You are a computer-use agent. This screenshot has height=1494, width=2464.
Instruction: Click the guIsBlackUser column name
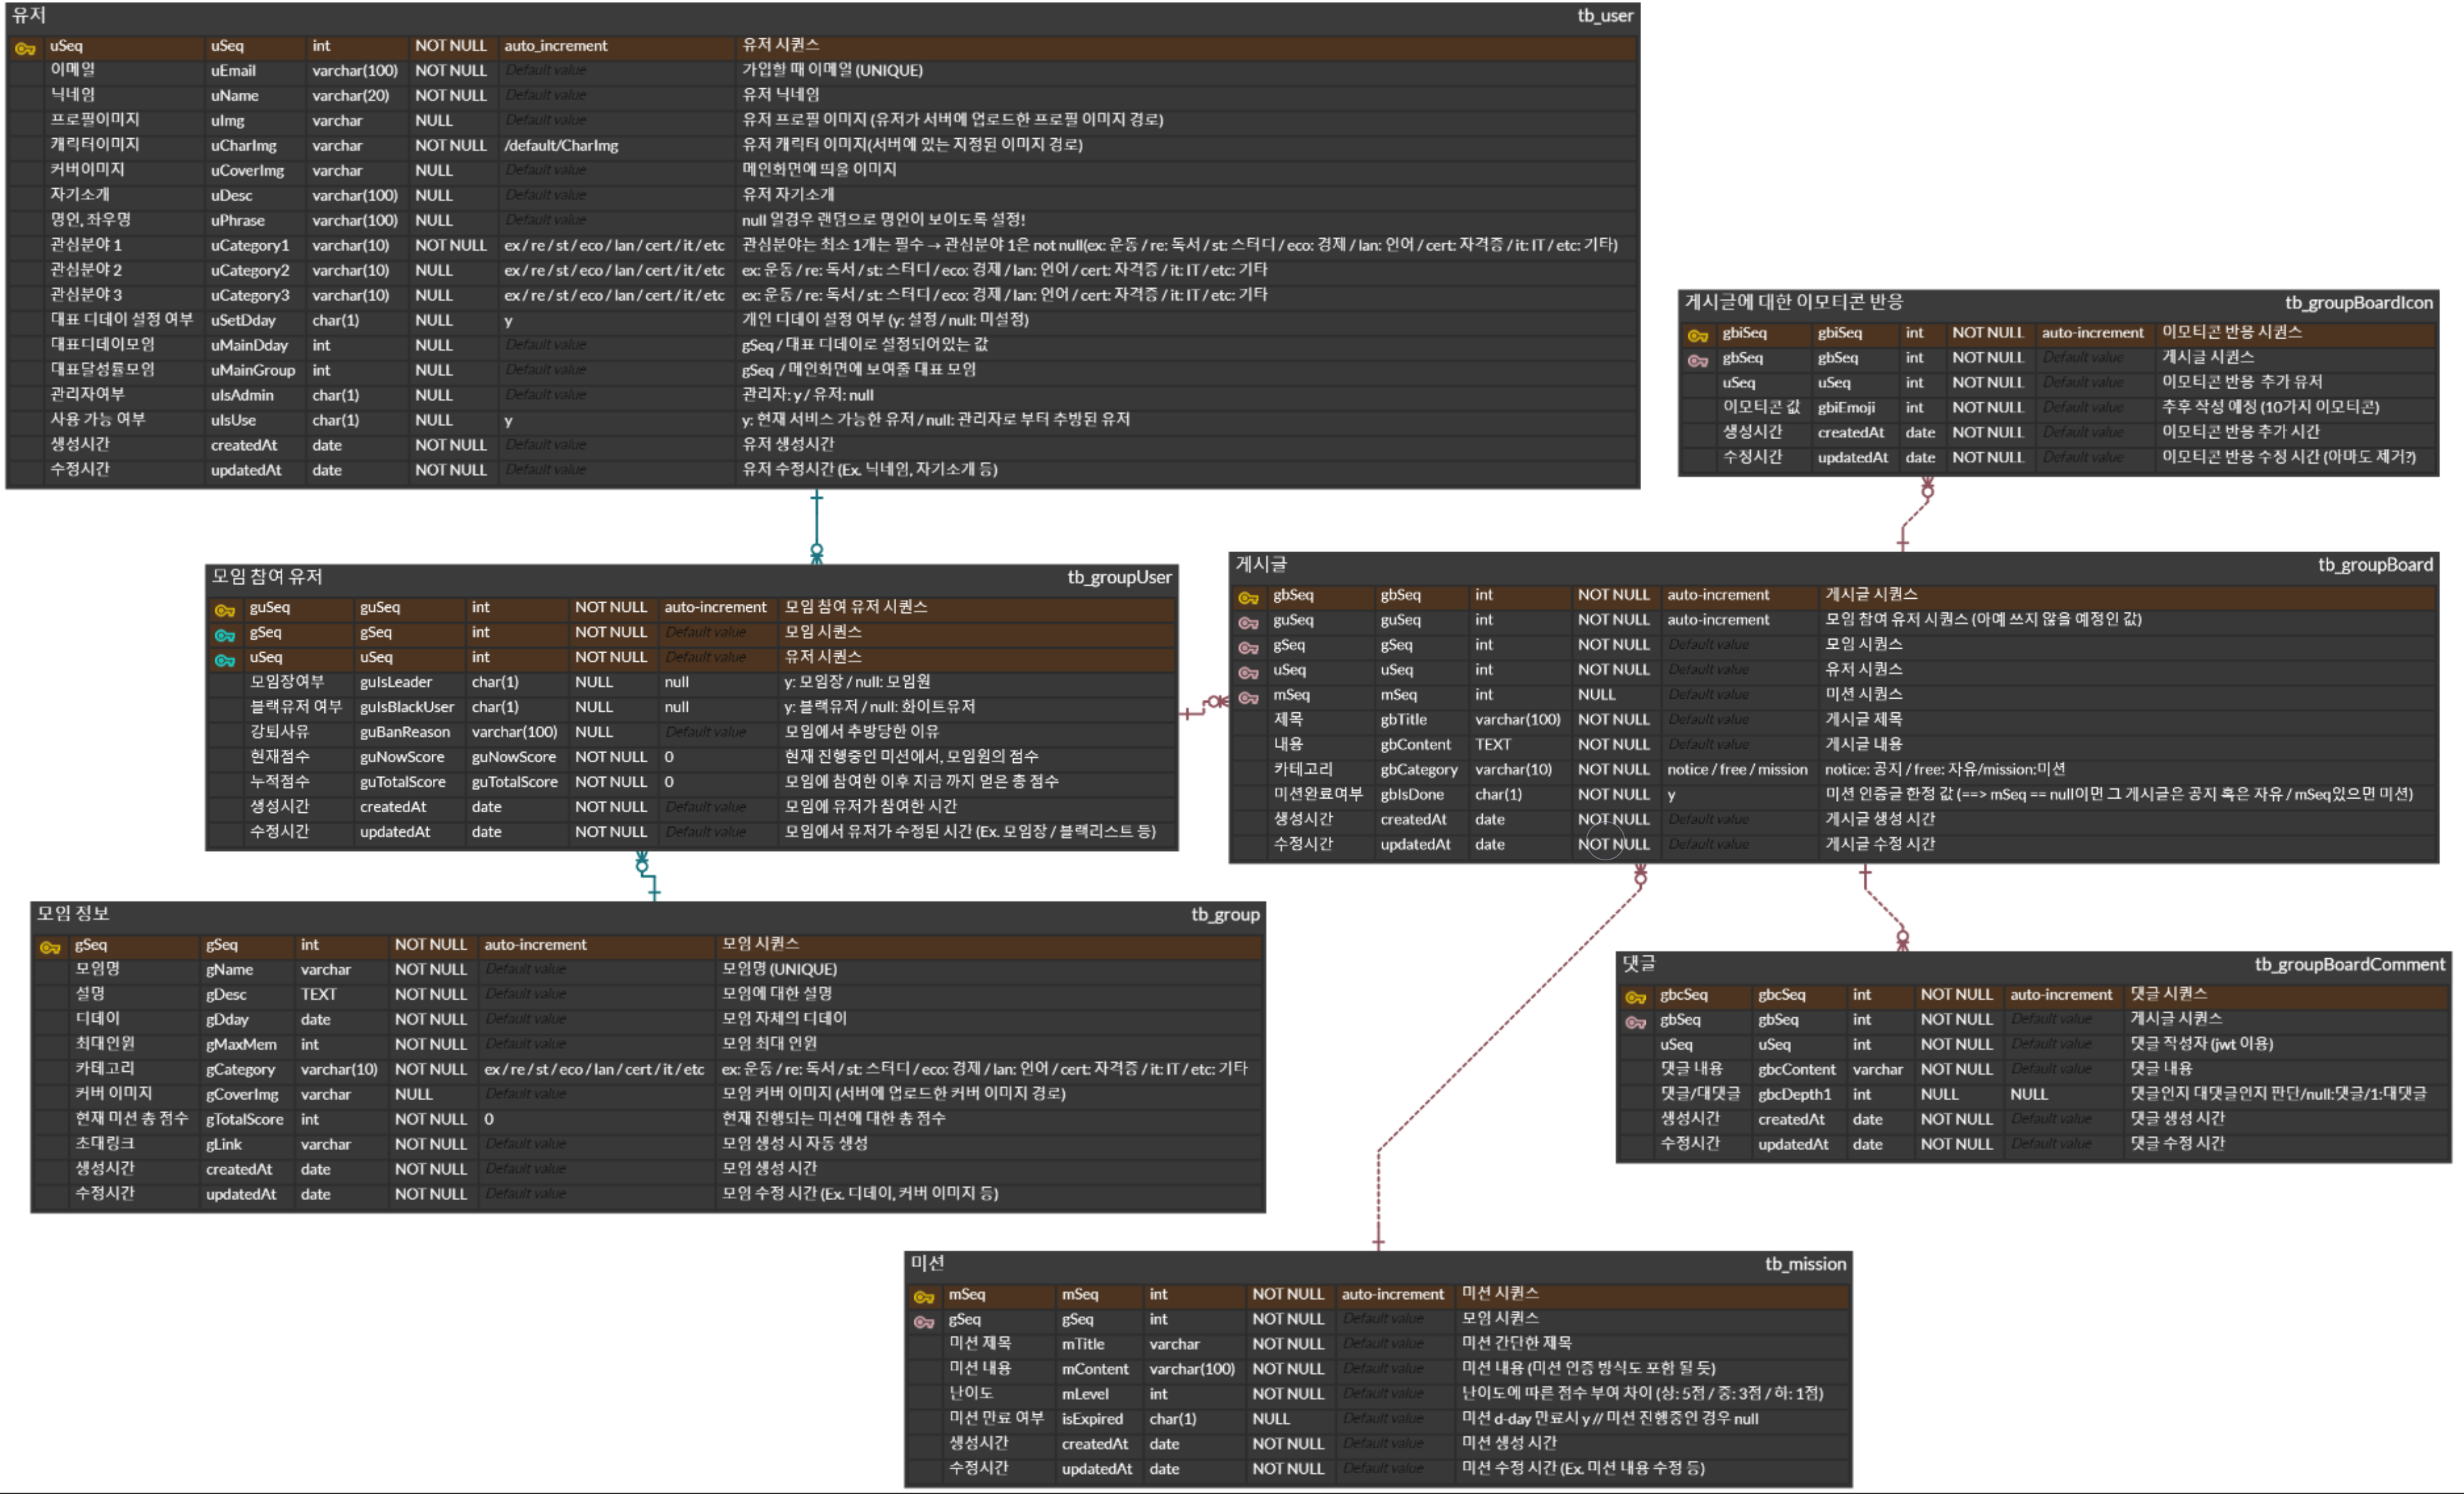(407, 708)
